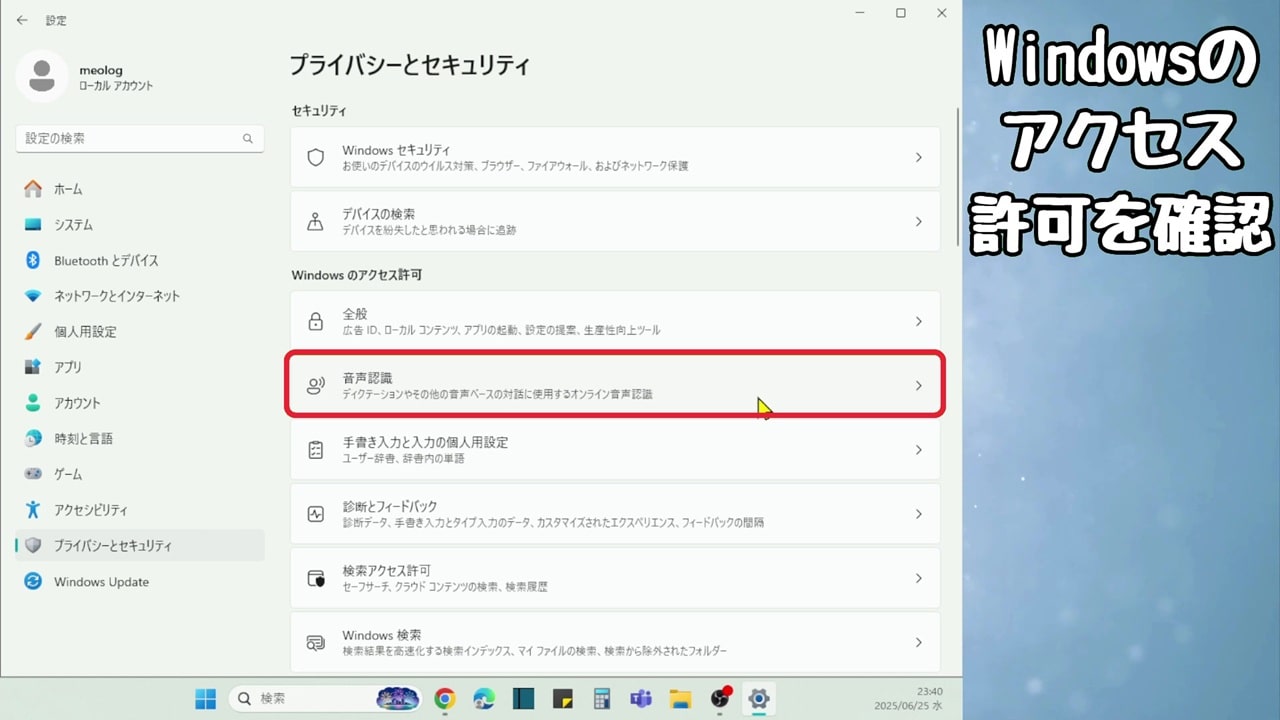
Task: Open システム via its monitor icon
Action: point(33,225)
